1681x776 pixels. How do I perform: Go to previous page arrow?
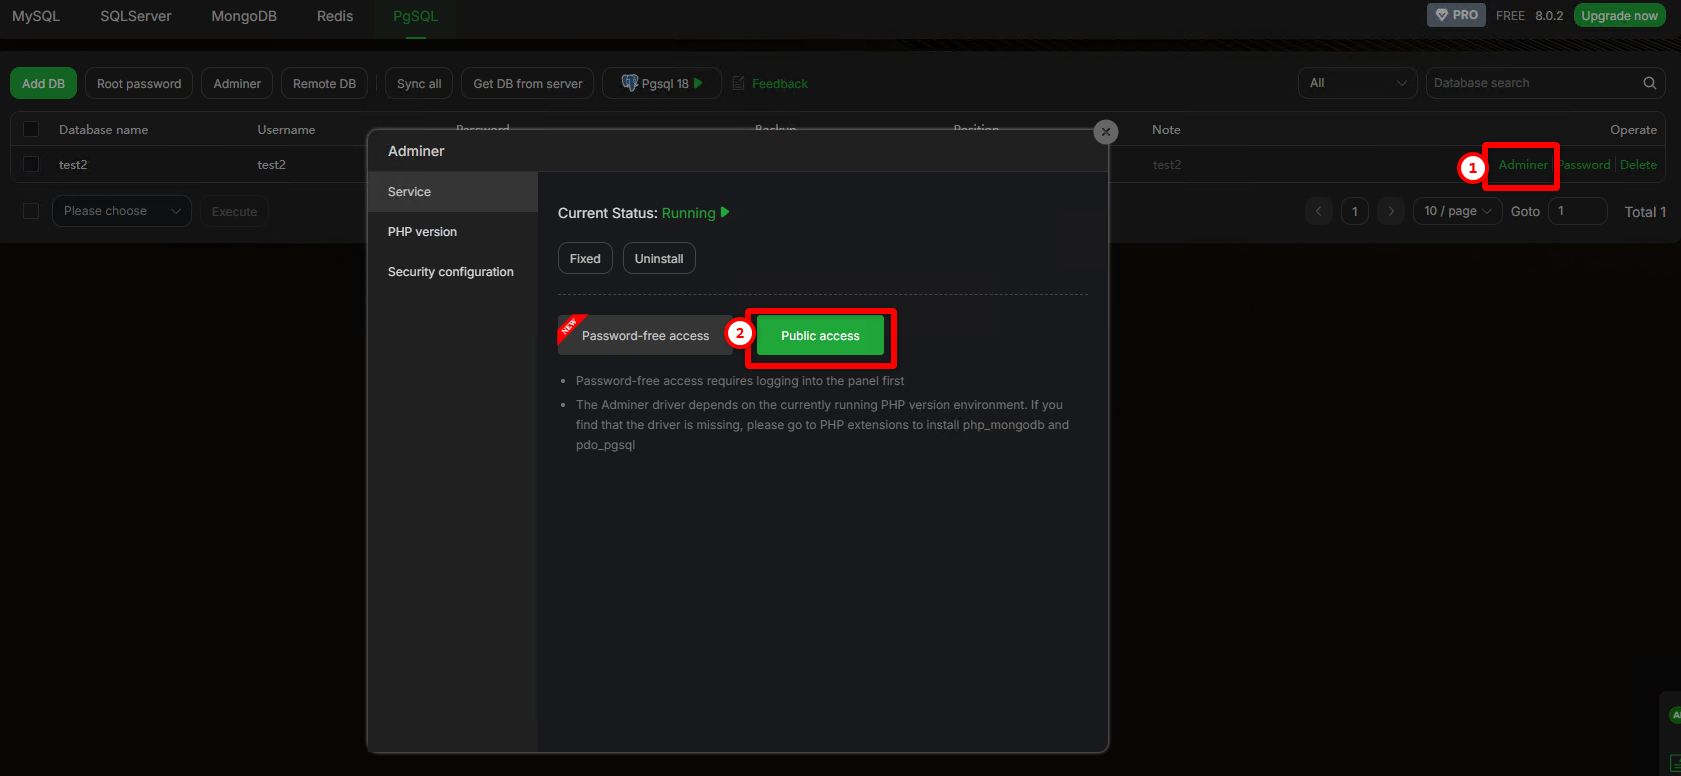tap(1318, 211)
